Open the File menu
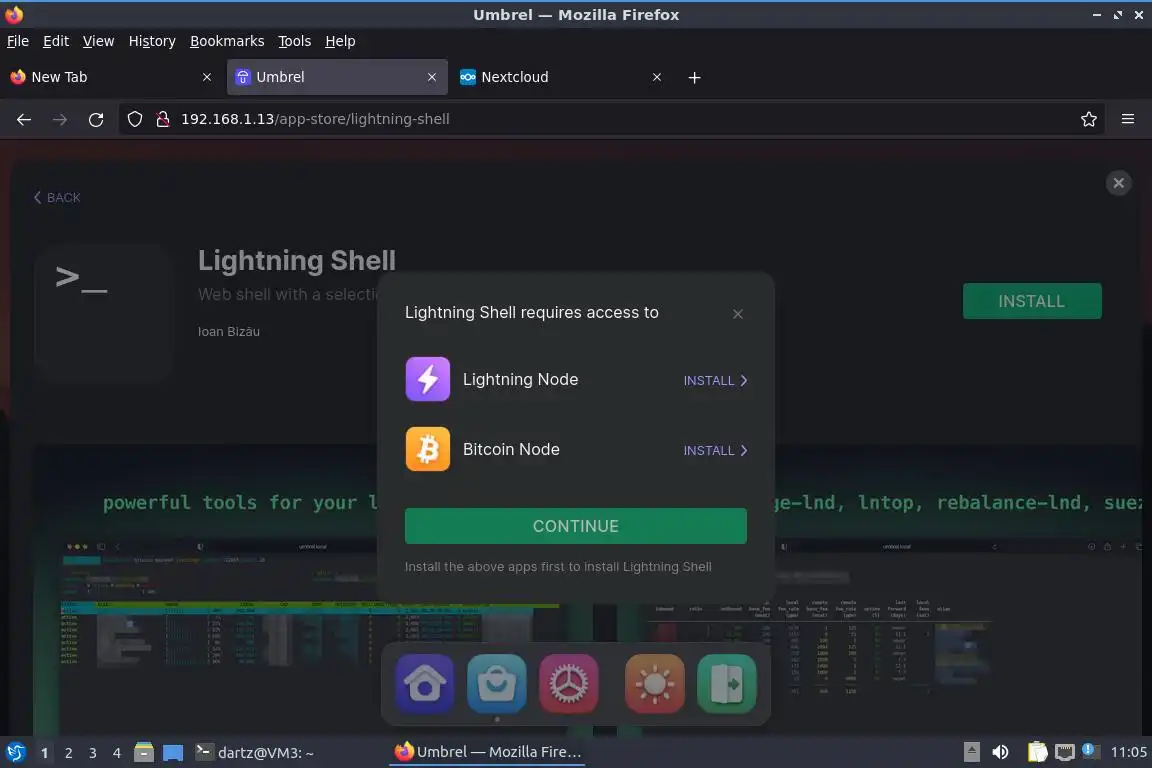 [18, 41]
